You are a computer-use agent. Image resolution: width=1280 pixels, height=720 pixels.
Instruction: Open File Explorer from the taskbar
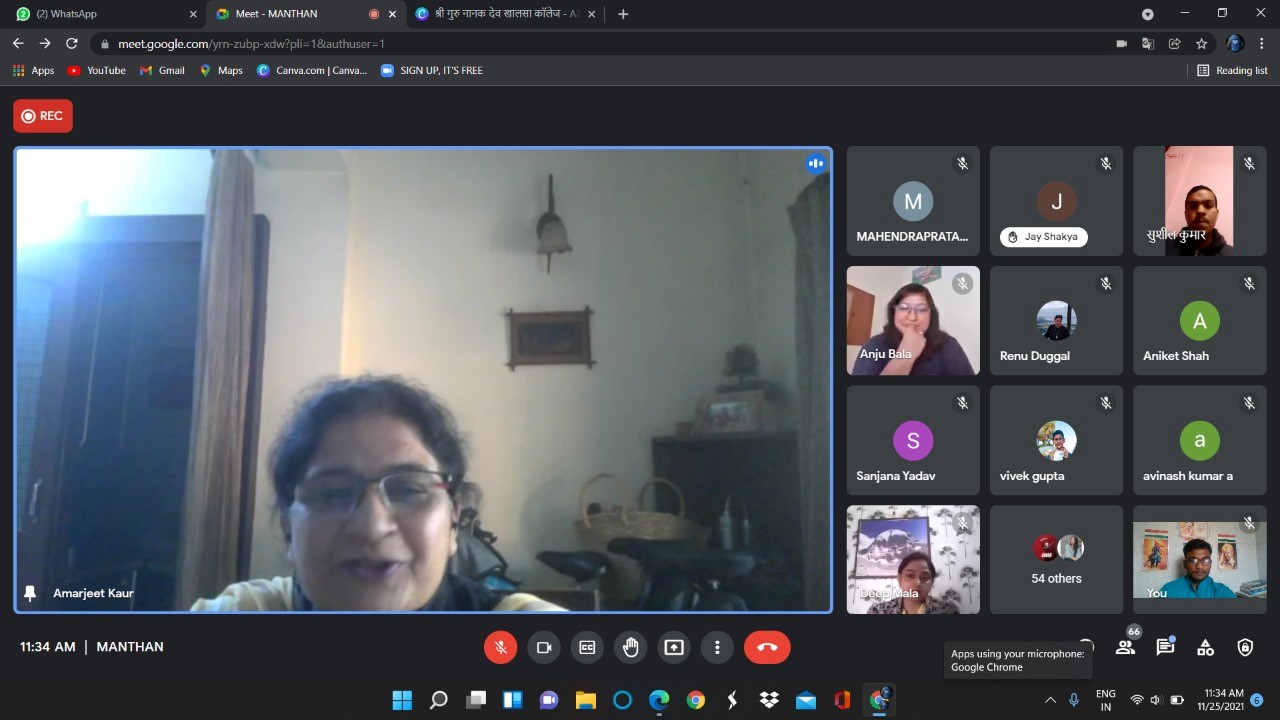tap(586, 700)
